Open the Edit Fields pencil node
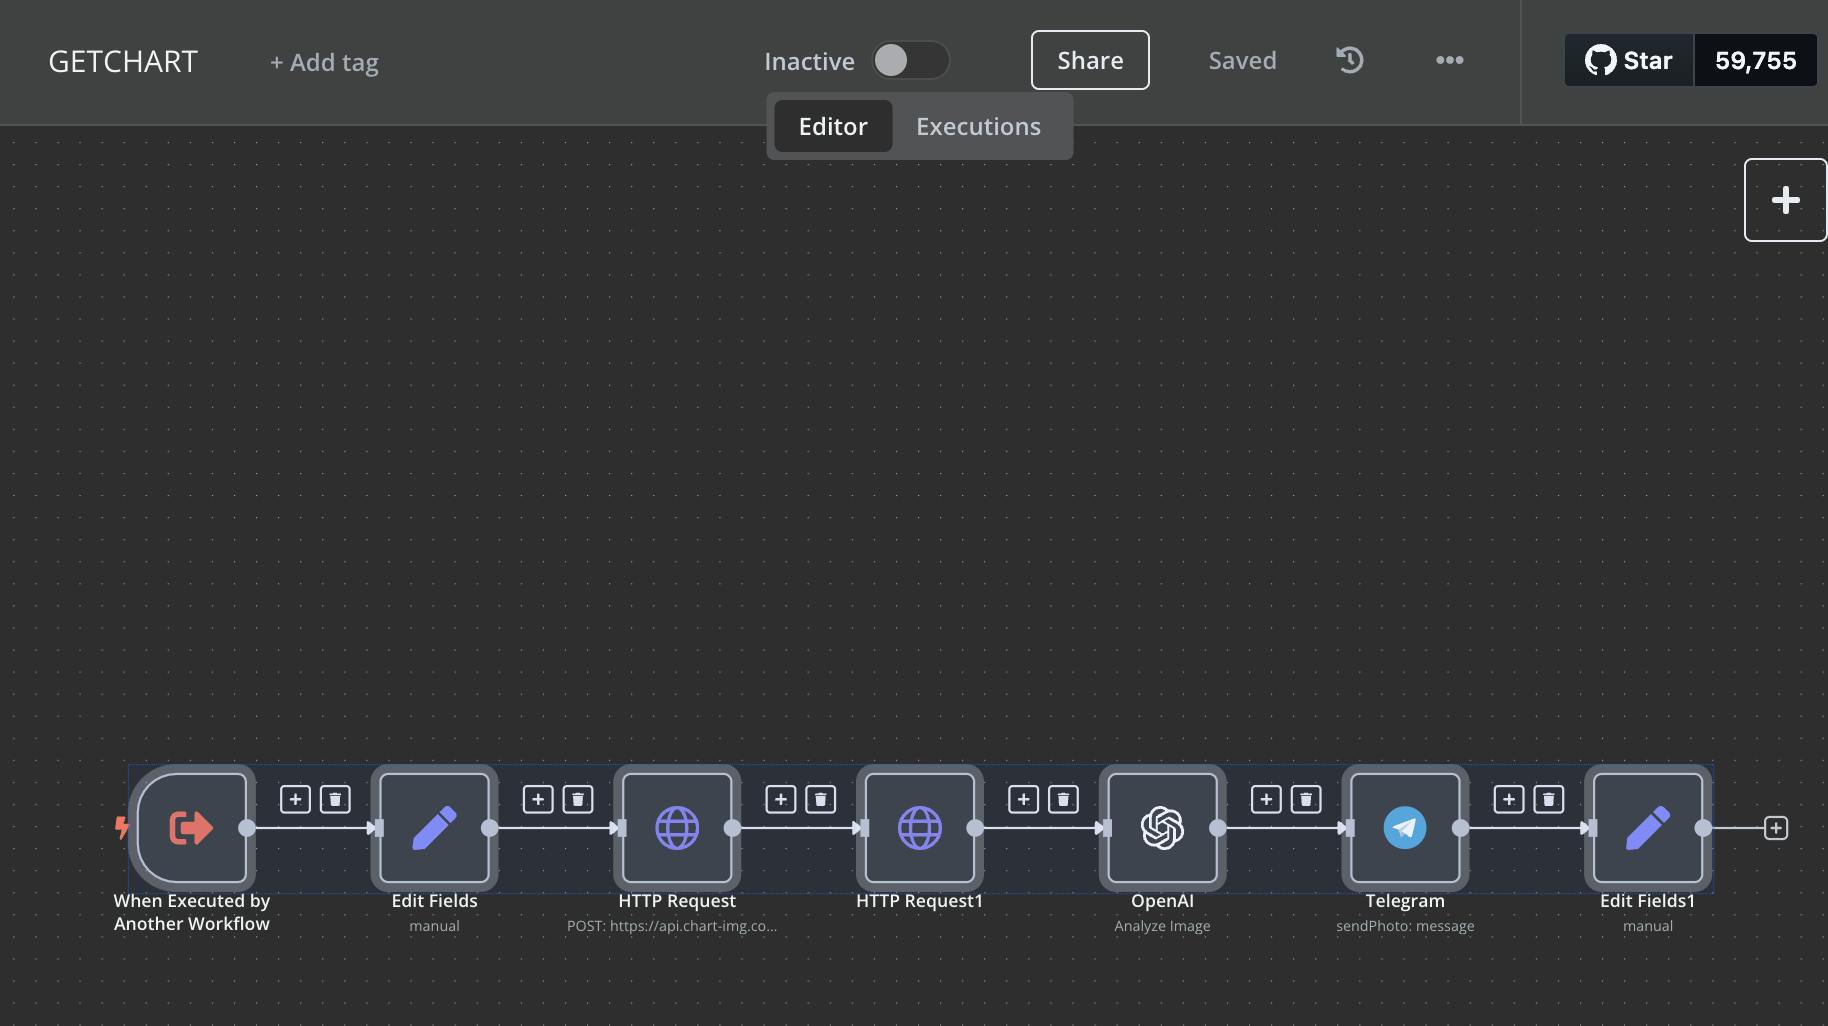This screenshot has height=1026, width=1828. point(434,828)
